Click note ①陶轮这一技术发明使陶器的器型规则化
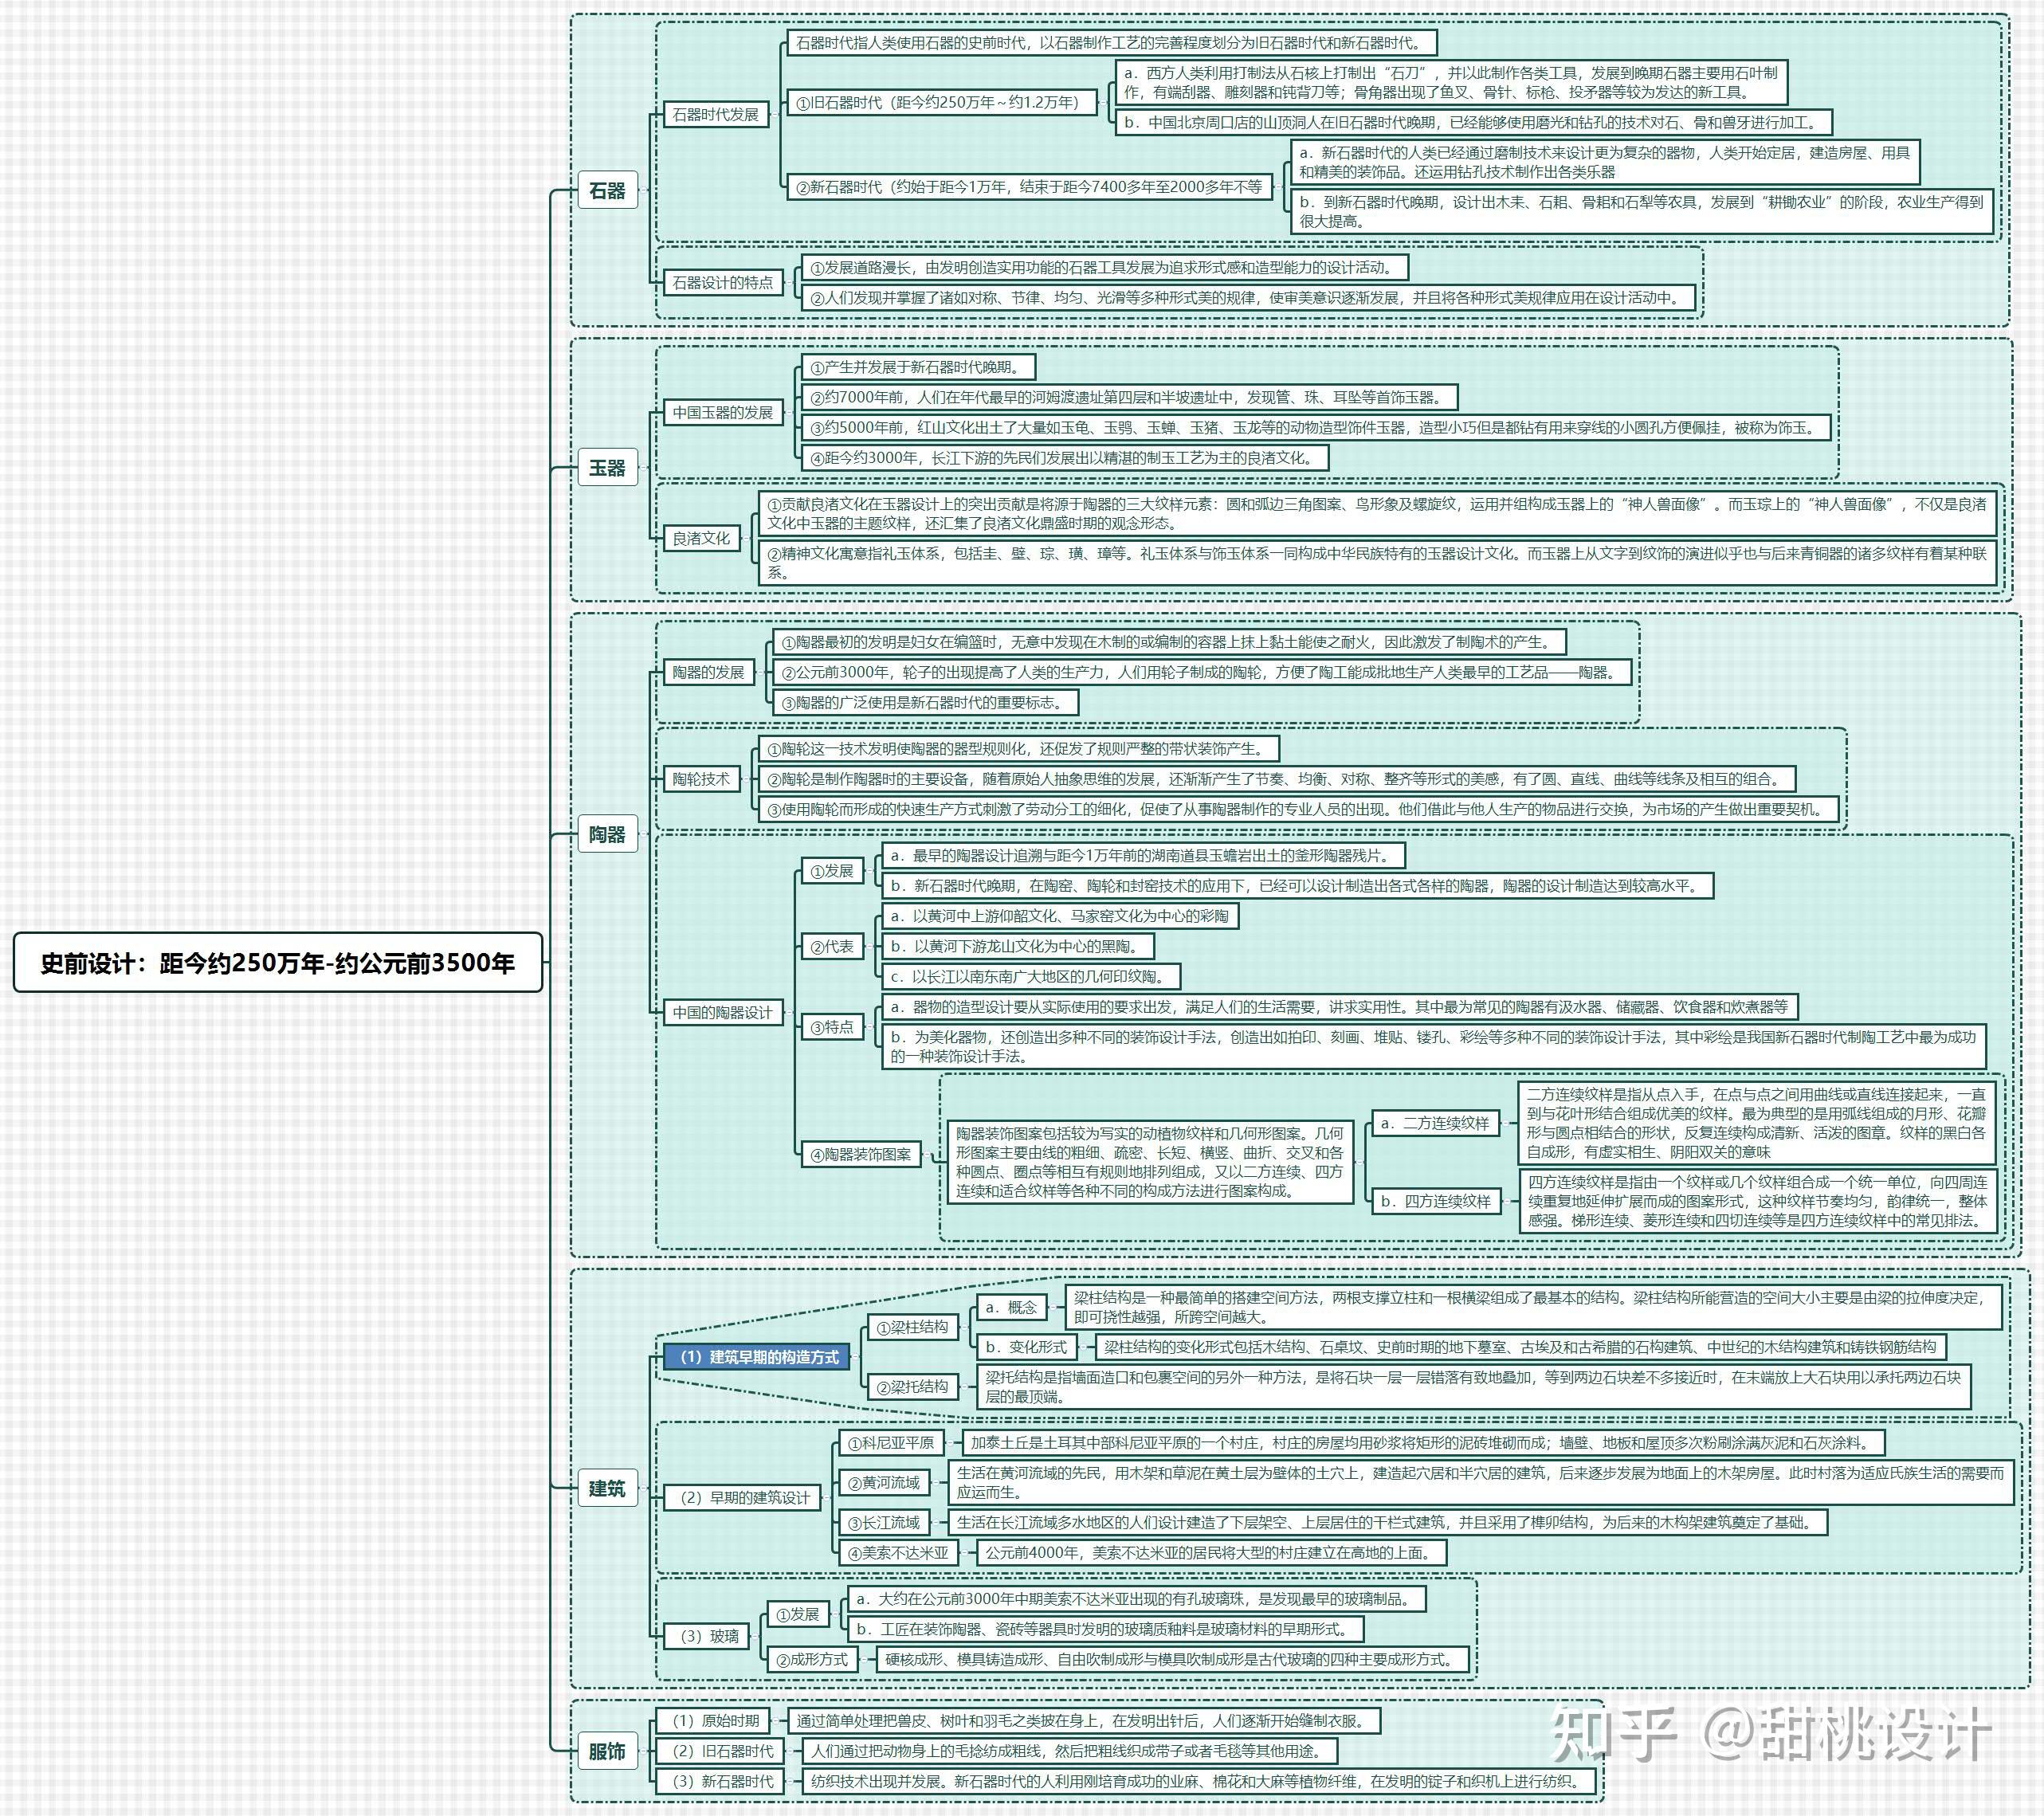The image size is (2044, 1816). click(x=1019, y=749)
